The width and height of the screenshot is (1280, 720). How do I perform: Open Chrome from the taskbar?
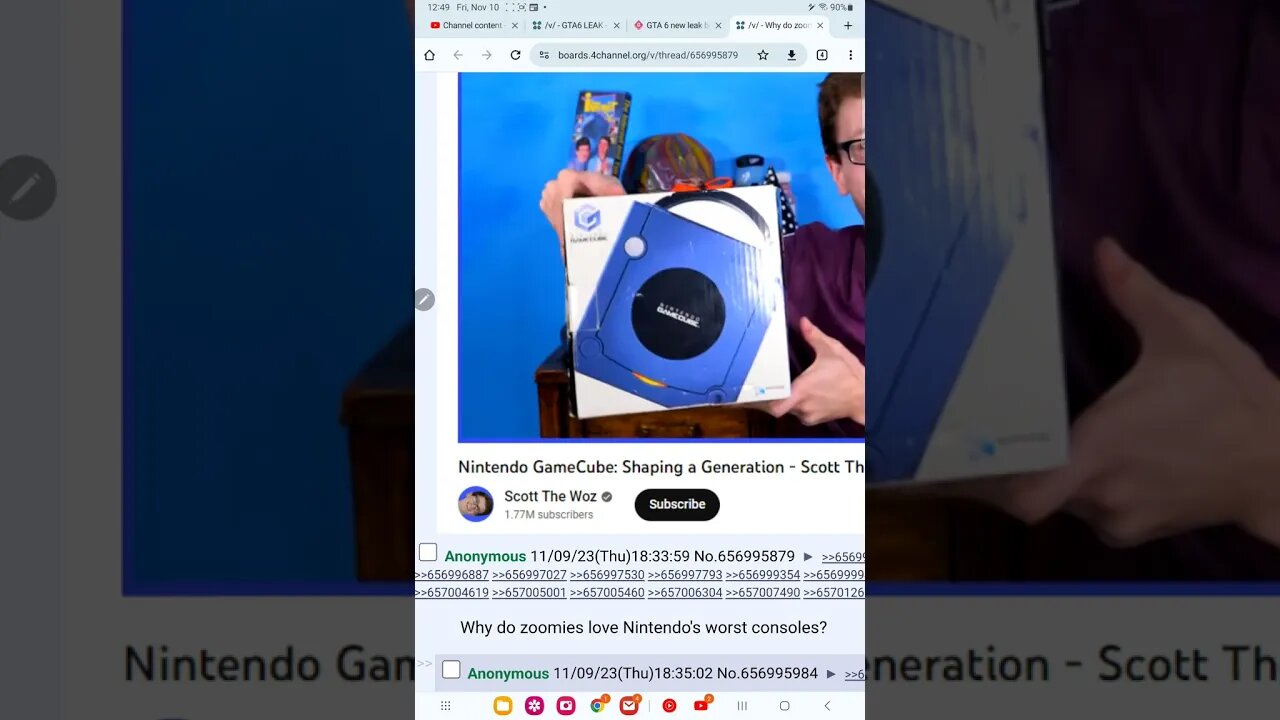tap(598, 706)
